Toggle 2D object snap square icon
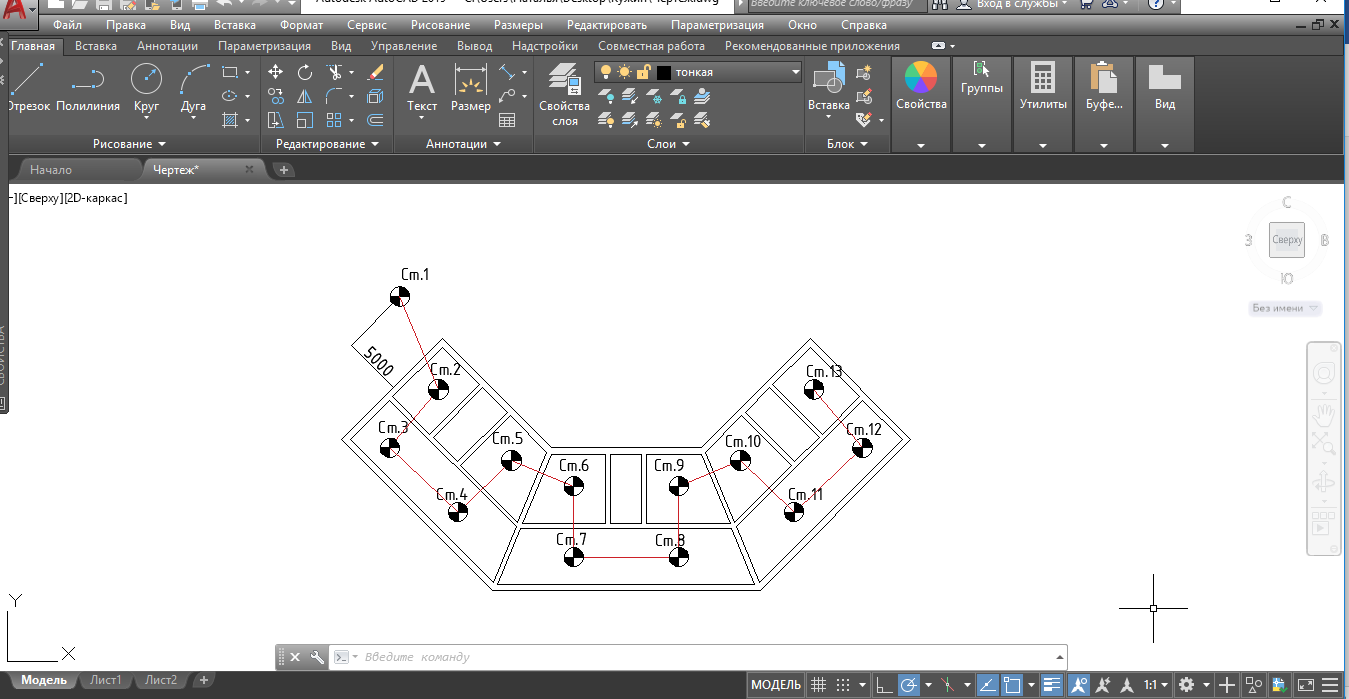 click(1011, 685)
